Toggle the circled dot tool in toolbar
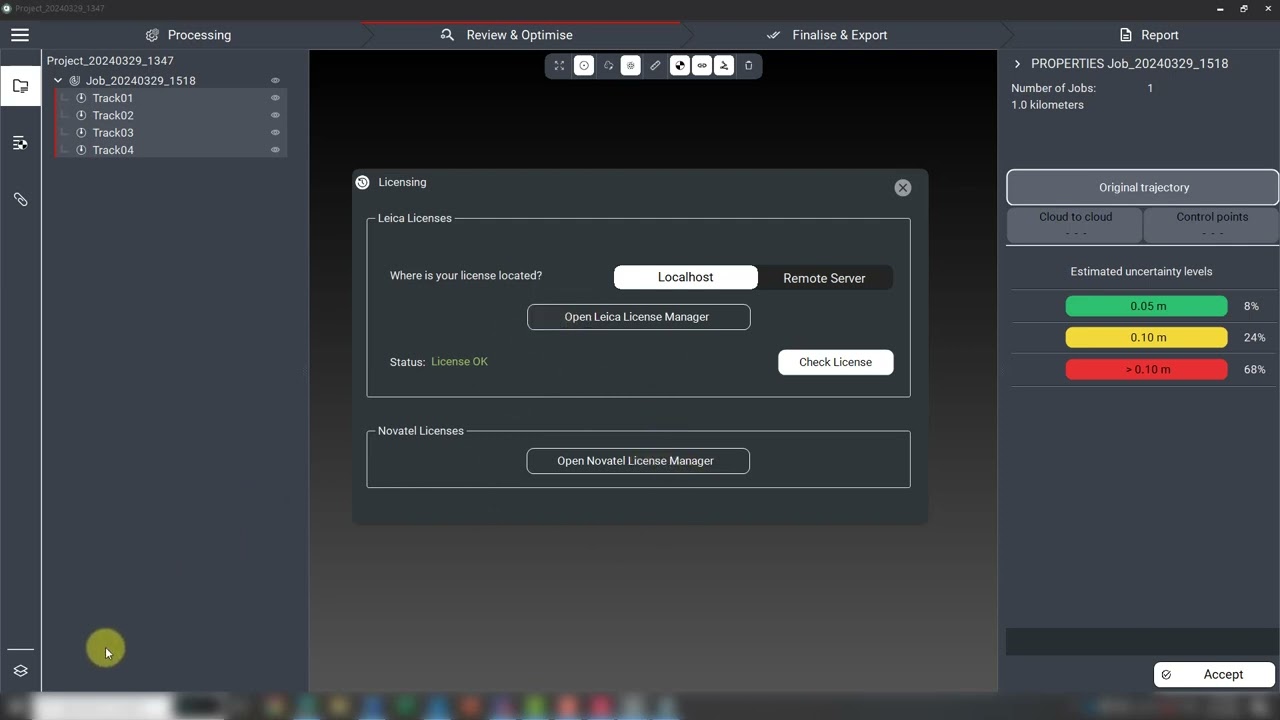The width and height of the screenshot is (1280, 720). pos(584,66)
